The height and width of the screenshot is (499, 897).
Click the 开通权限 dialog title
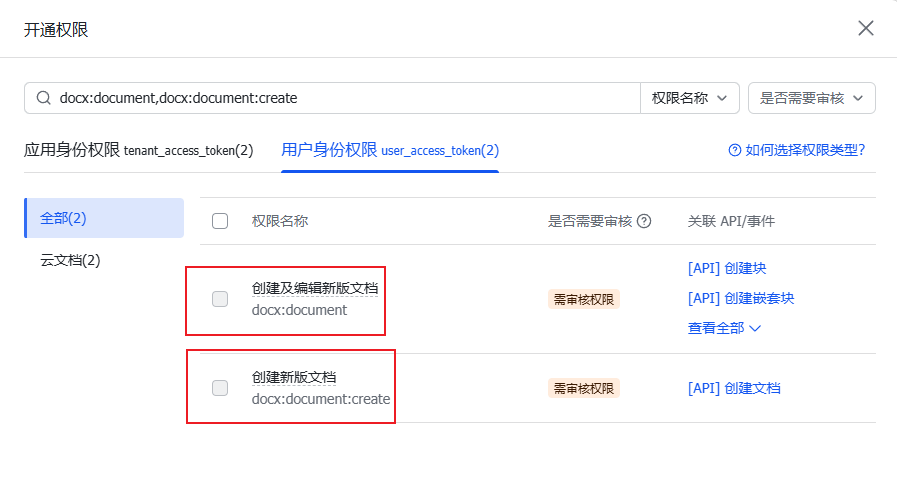click(x=56, y=29)
